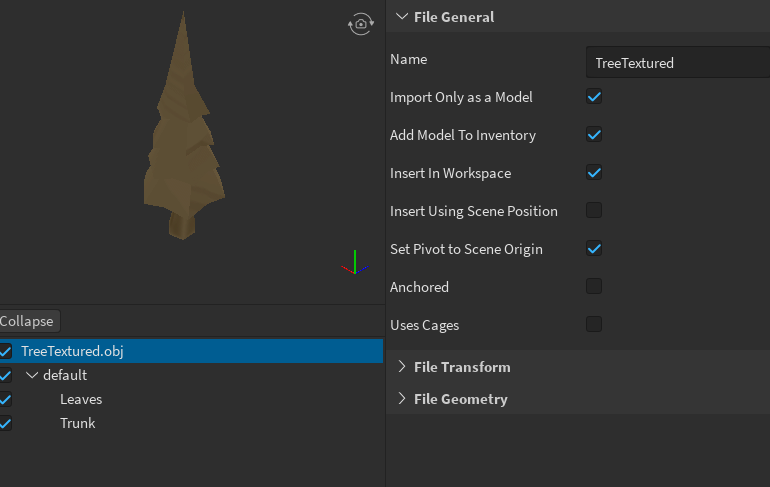
Task: Expand the File Transform section
Action: 402,367
